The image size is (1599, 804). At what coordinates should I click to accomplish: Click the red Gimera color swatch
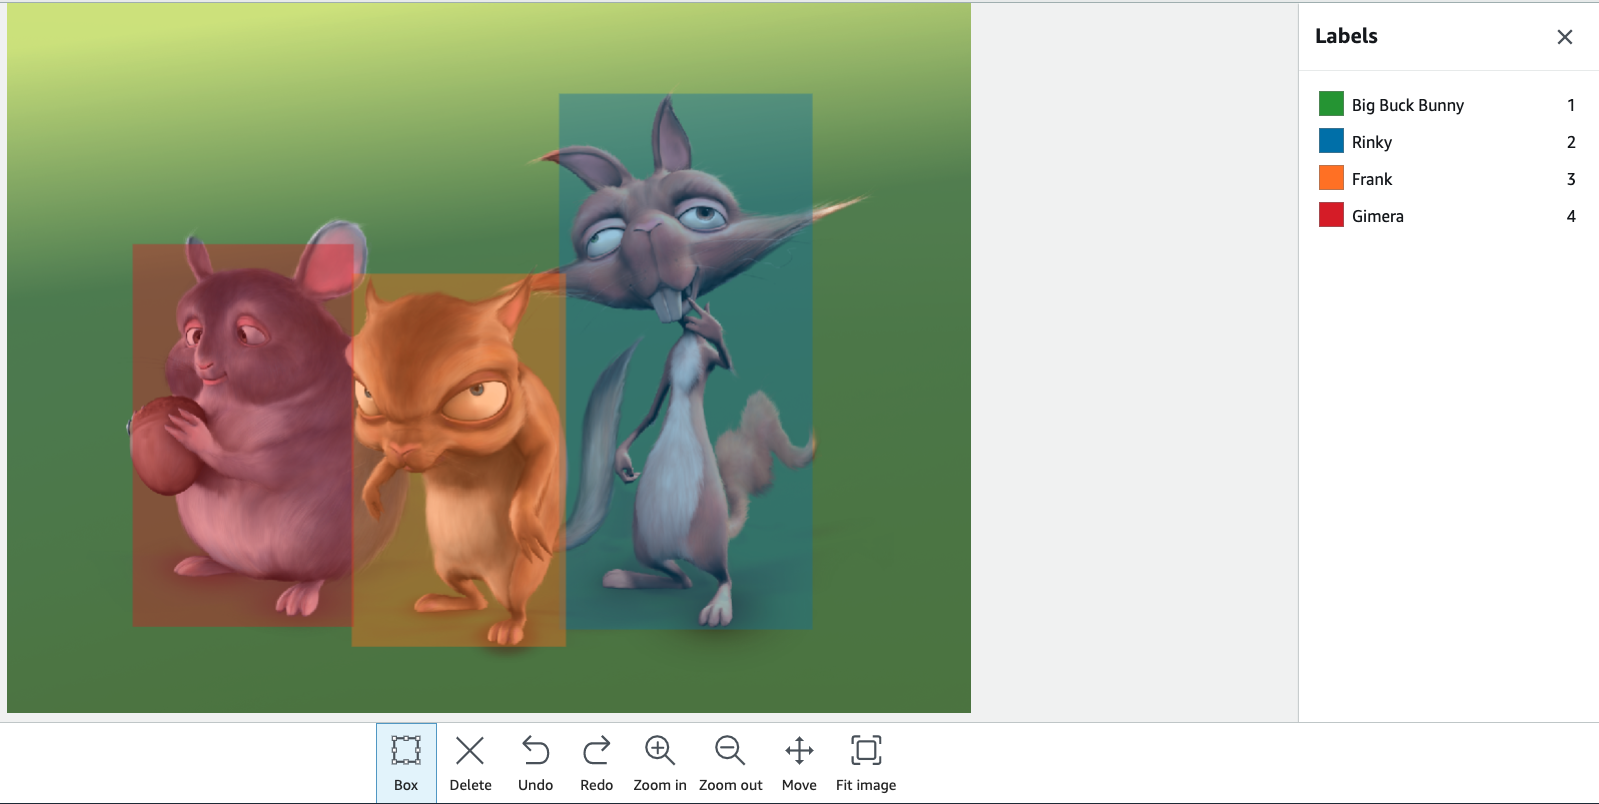click(1331, 215)
